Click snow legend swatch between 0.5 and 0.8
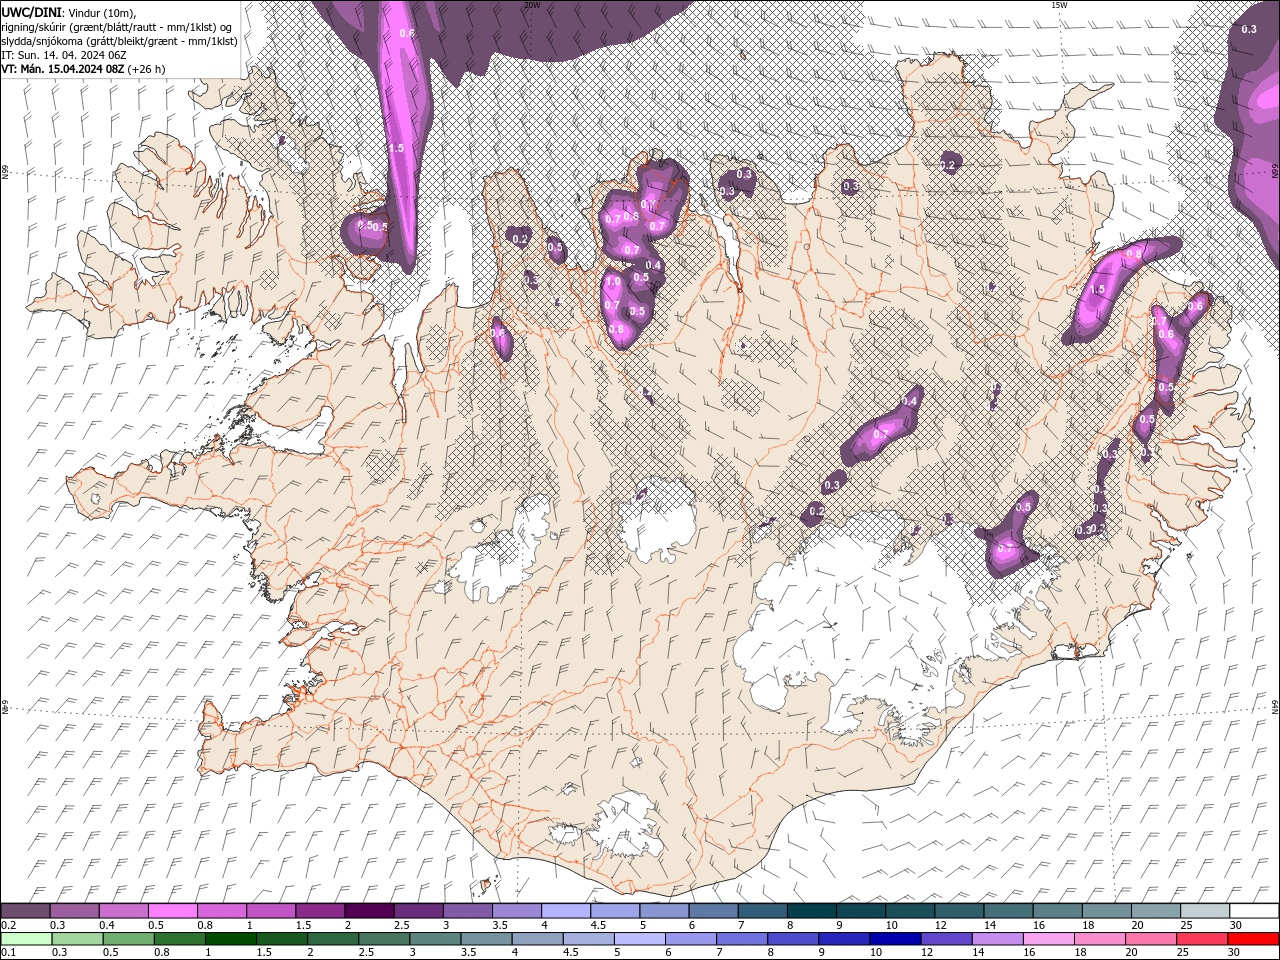This screenshot has height=960, width=1280. click(173, 911)
